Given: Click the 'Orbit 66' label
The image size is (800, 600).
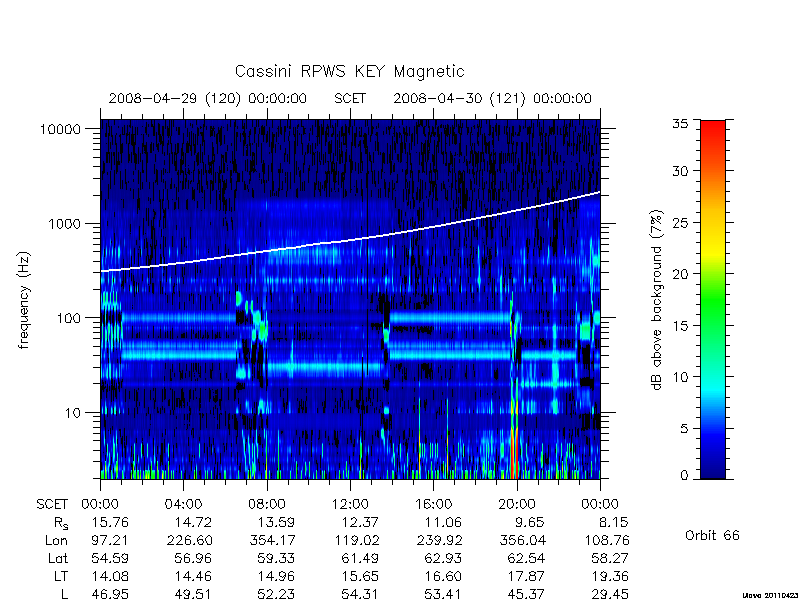Looking at the screenshot, I should tap(712, 535).
